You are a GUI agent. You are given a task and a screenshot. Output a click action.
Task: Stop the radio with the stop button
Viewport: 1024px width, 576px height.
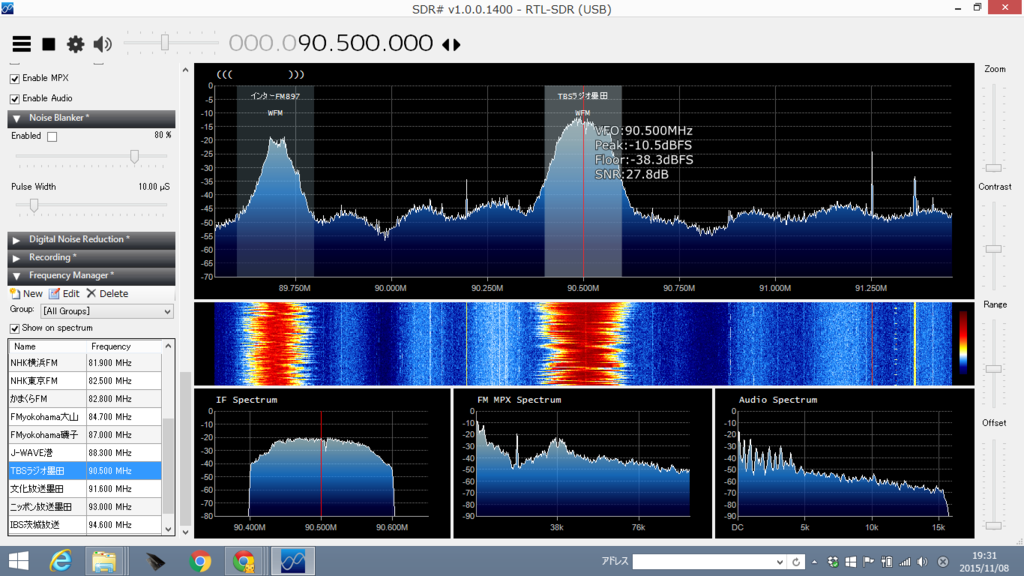(x=48, y=44)
